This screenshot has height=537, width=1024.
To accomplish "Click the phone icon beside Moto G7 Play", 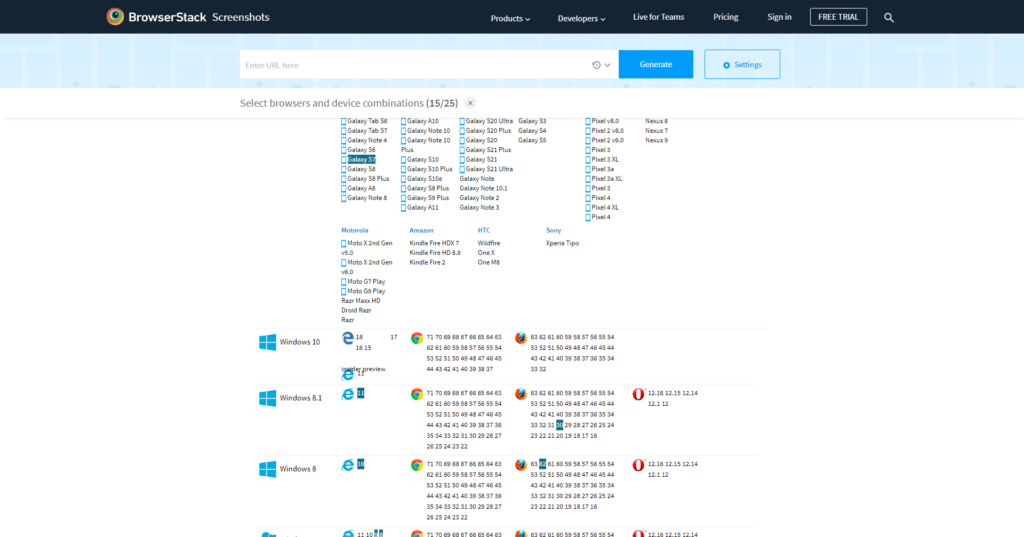I will point(344,282).
